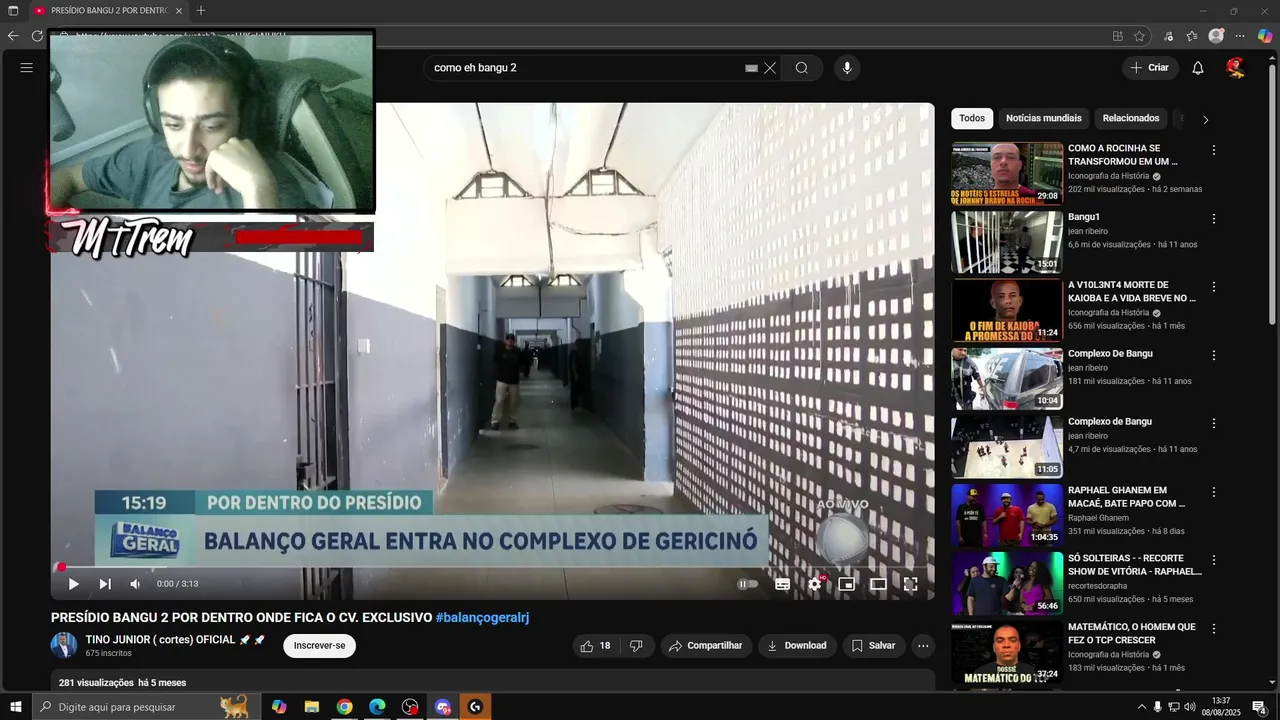1280x720 pixels.
Task: Go back in the browser
Action: pos(13,36)
